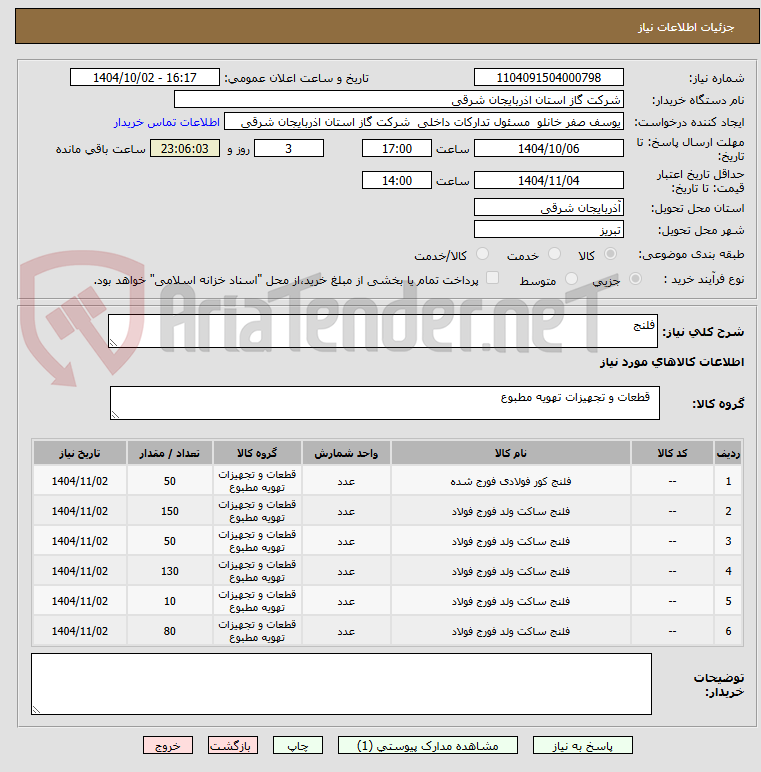Click the 'تاریخ نیاز' column header
Viewport: 761px width, 772px height.
click(80, 453)
